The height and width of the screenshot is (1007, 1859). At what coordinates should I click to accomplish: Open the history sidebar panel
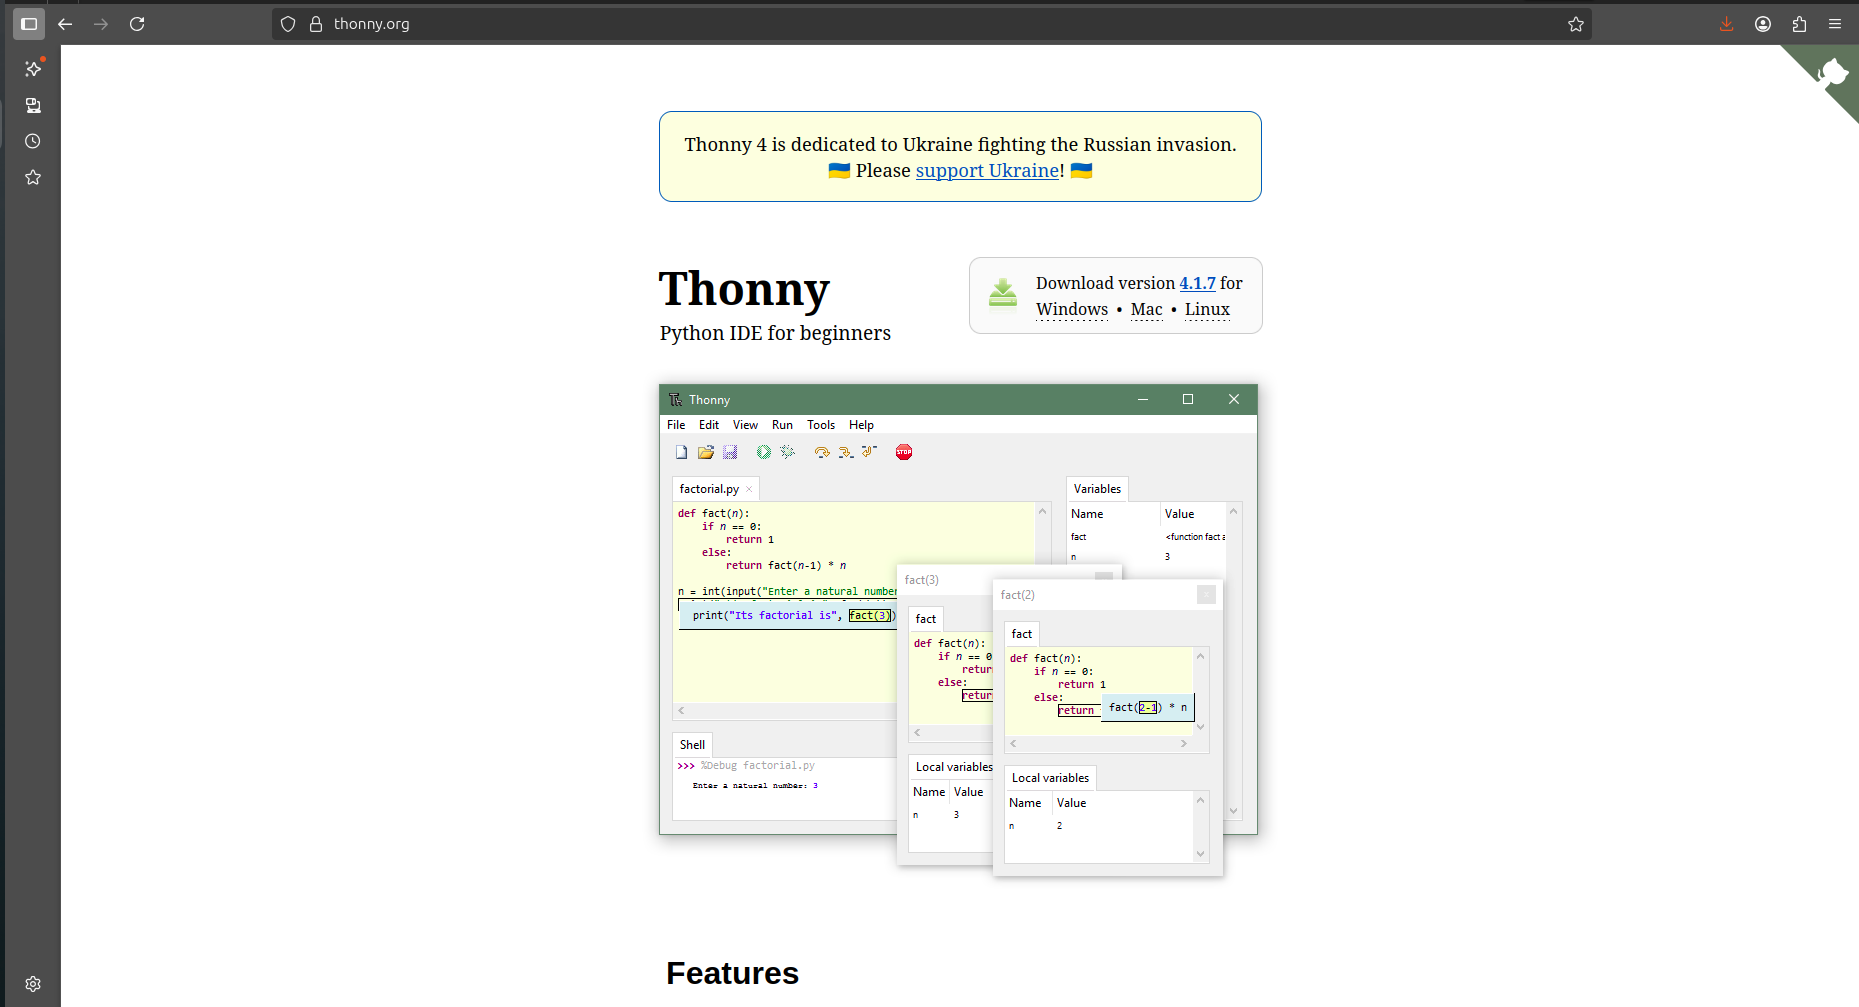pos(33,141)
